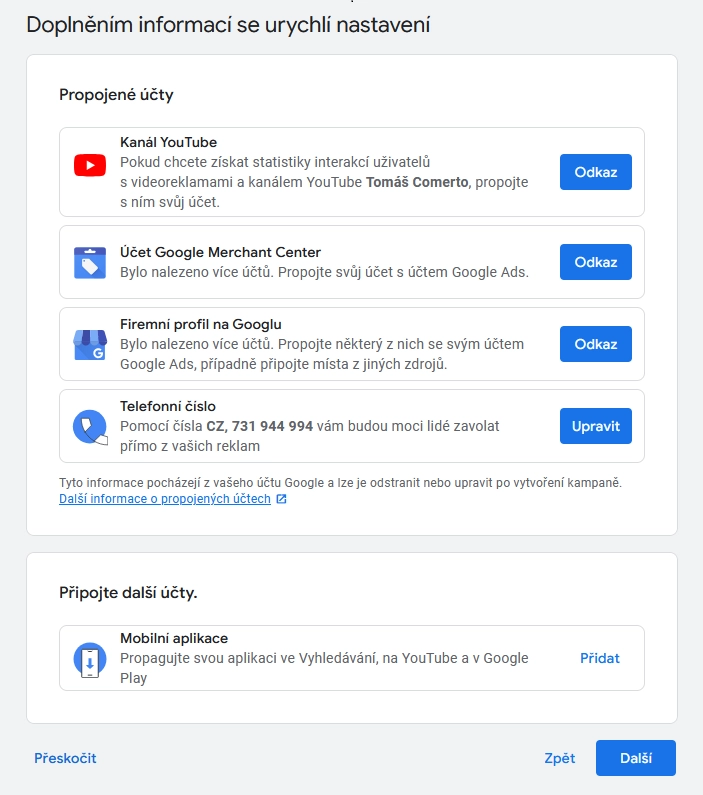703x795 pixels.
Task: Click the external link icon after propojených účtech
Action: [x=281, y=499]
